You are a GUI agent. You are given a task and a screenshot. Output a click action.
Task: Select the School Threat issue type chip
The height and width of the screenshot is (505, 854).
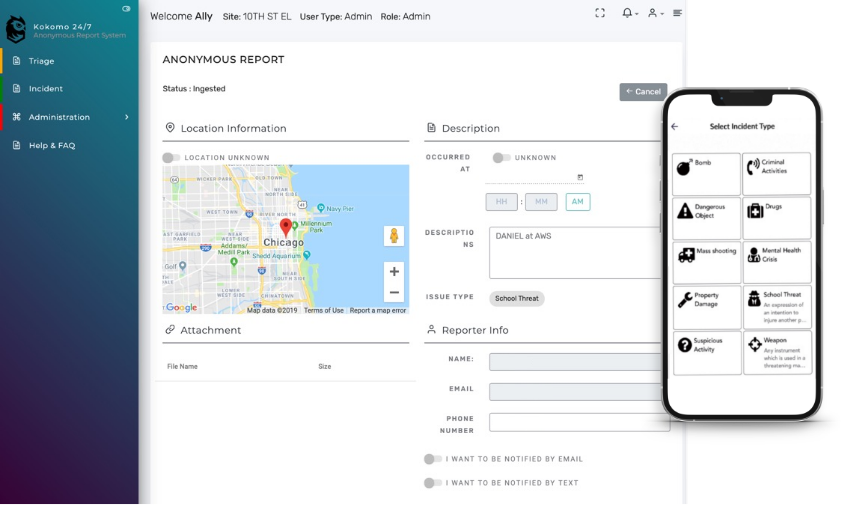coord(516,299)
